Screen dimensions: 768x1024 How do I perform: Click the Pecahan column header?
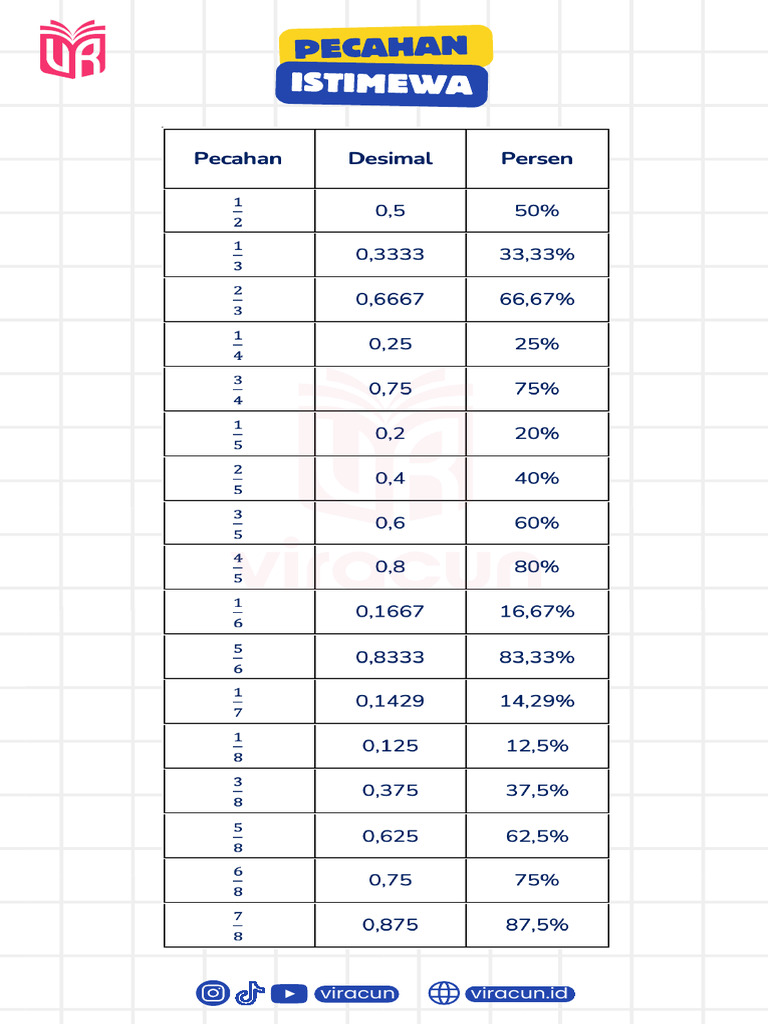pyautogui.click(x=238, y=158)
